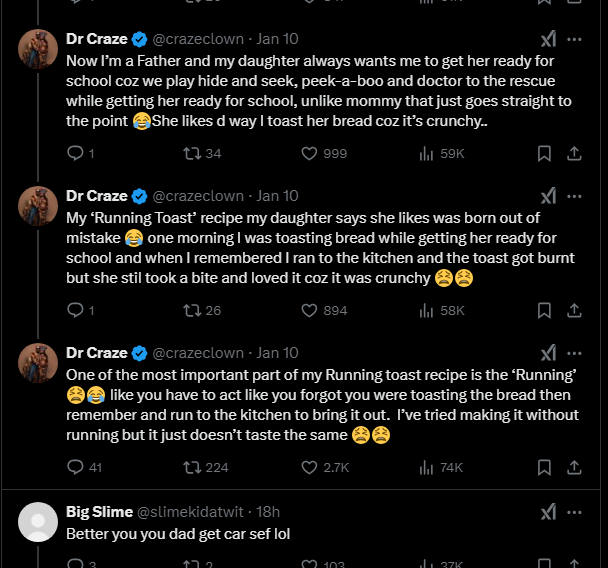Image resolution: width=608 pixels, height=568 pixels.
Task: Bookmark the tweet with 58K views
Action: point(544,310)
